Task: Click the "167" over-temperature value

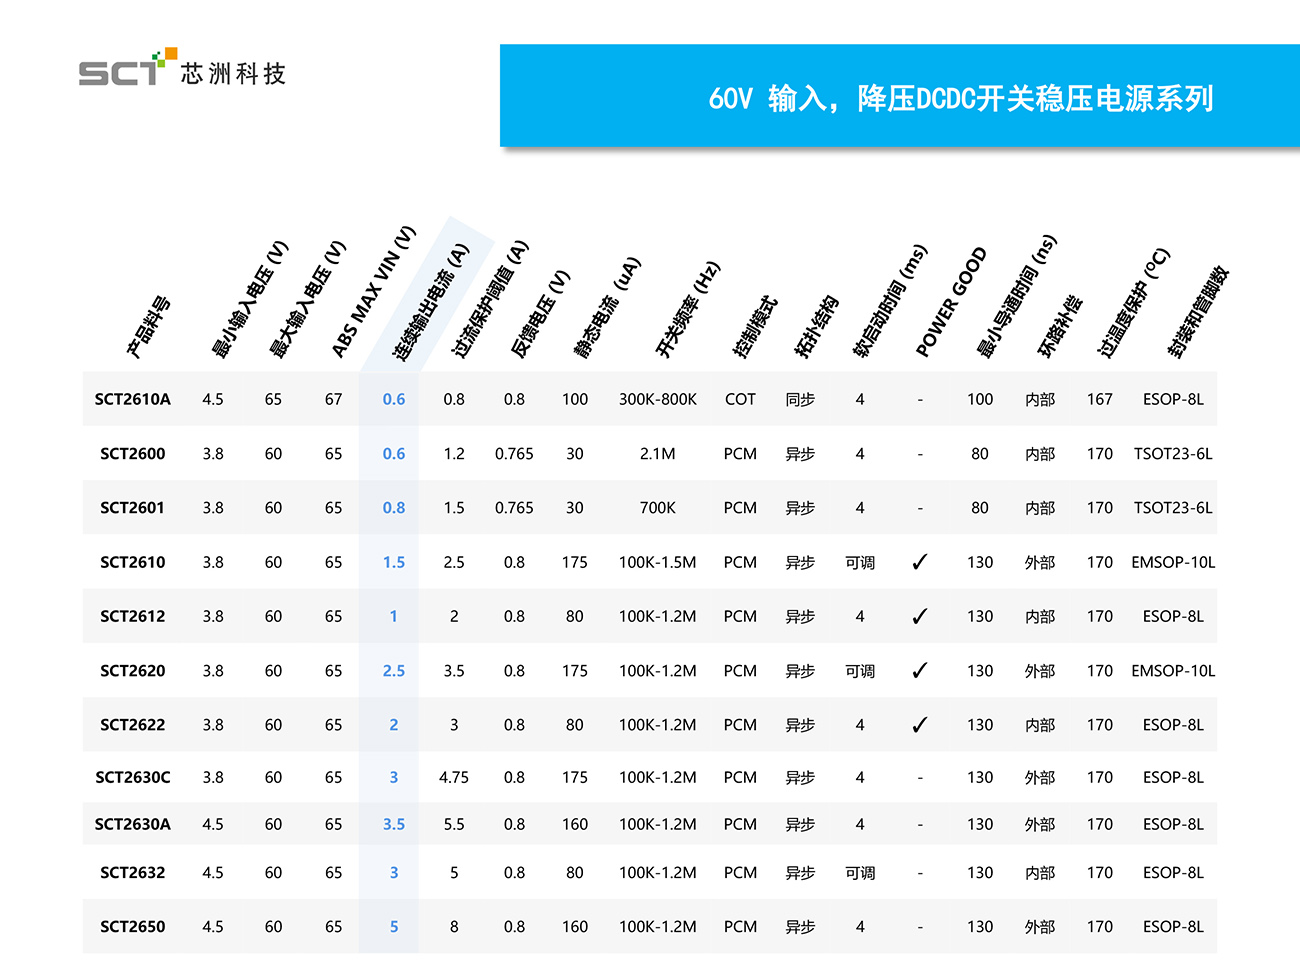Action: [1100, 399]
